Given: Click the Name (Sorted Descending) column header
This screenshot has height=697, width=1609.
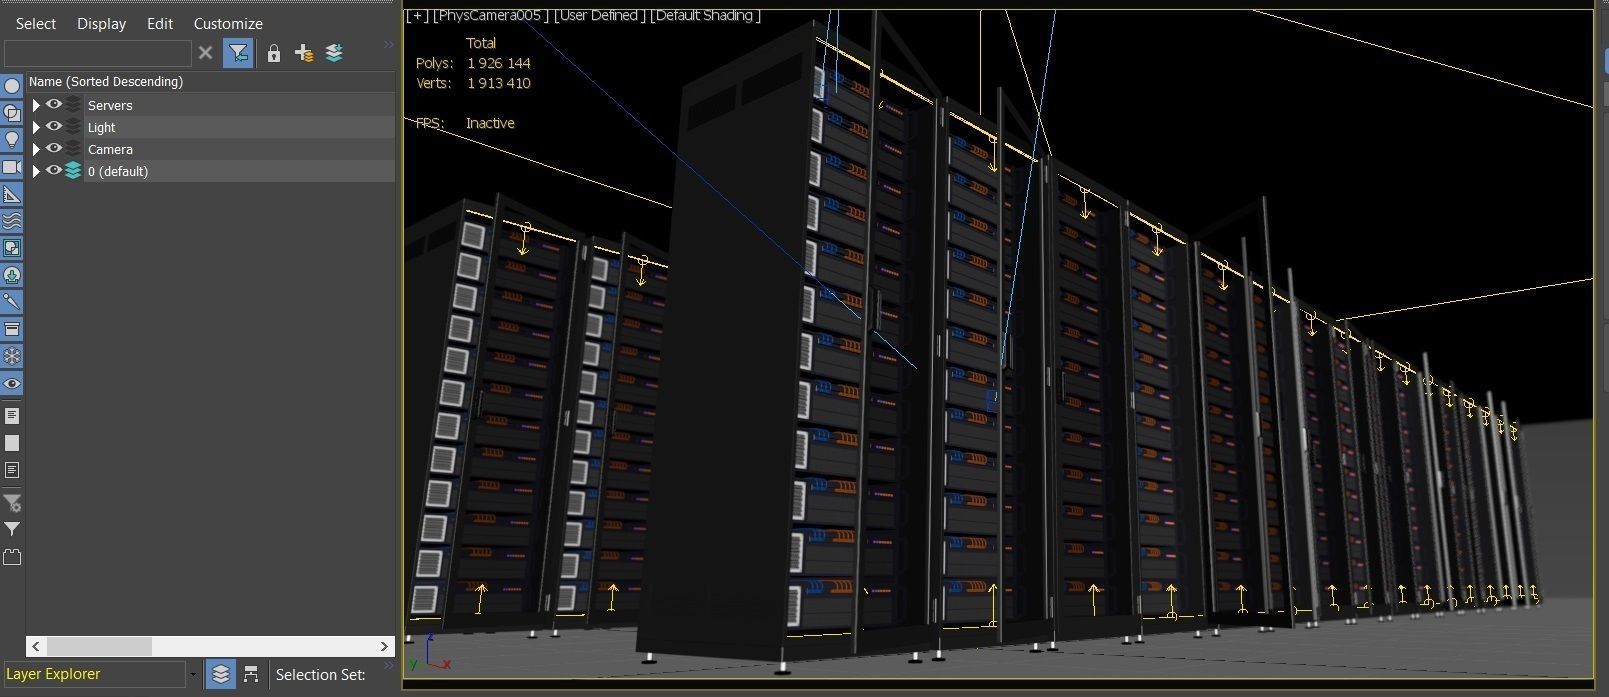Looking at the screenshot, I should click(x=211, y=82).
